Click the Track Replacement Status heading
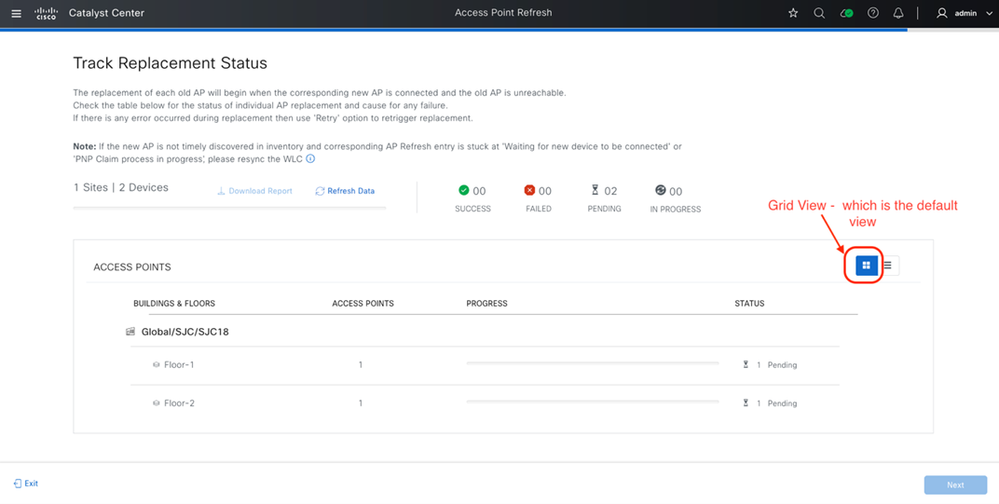Screen dimensions: 999x504 coord(170,63)
